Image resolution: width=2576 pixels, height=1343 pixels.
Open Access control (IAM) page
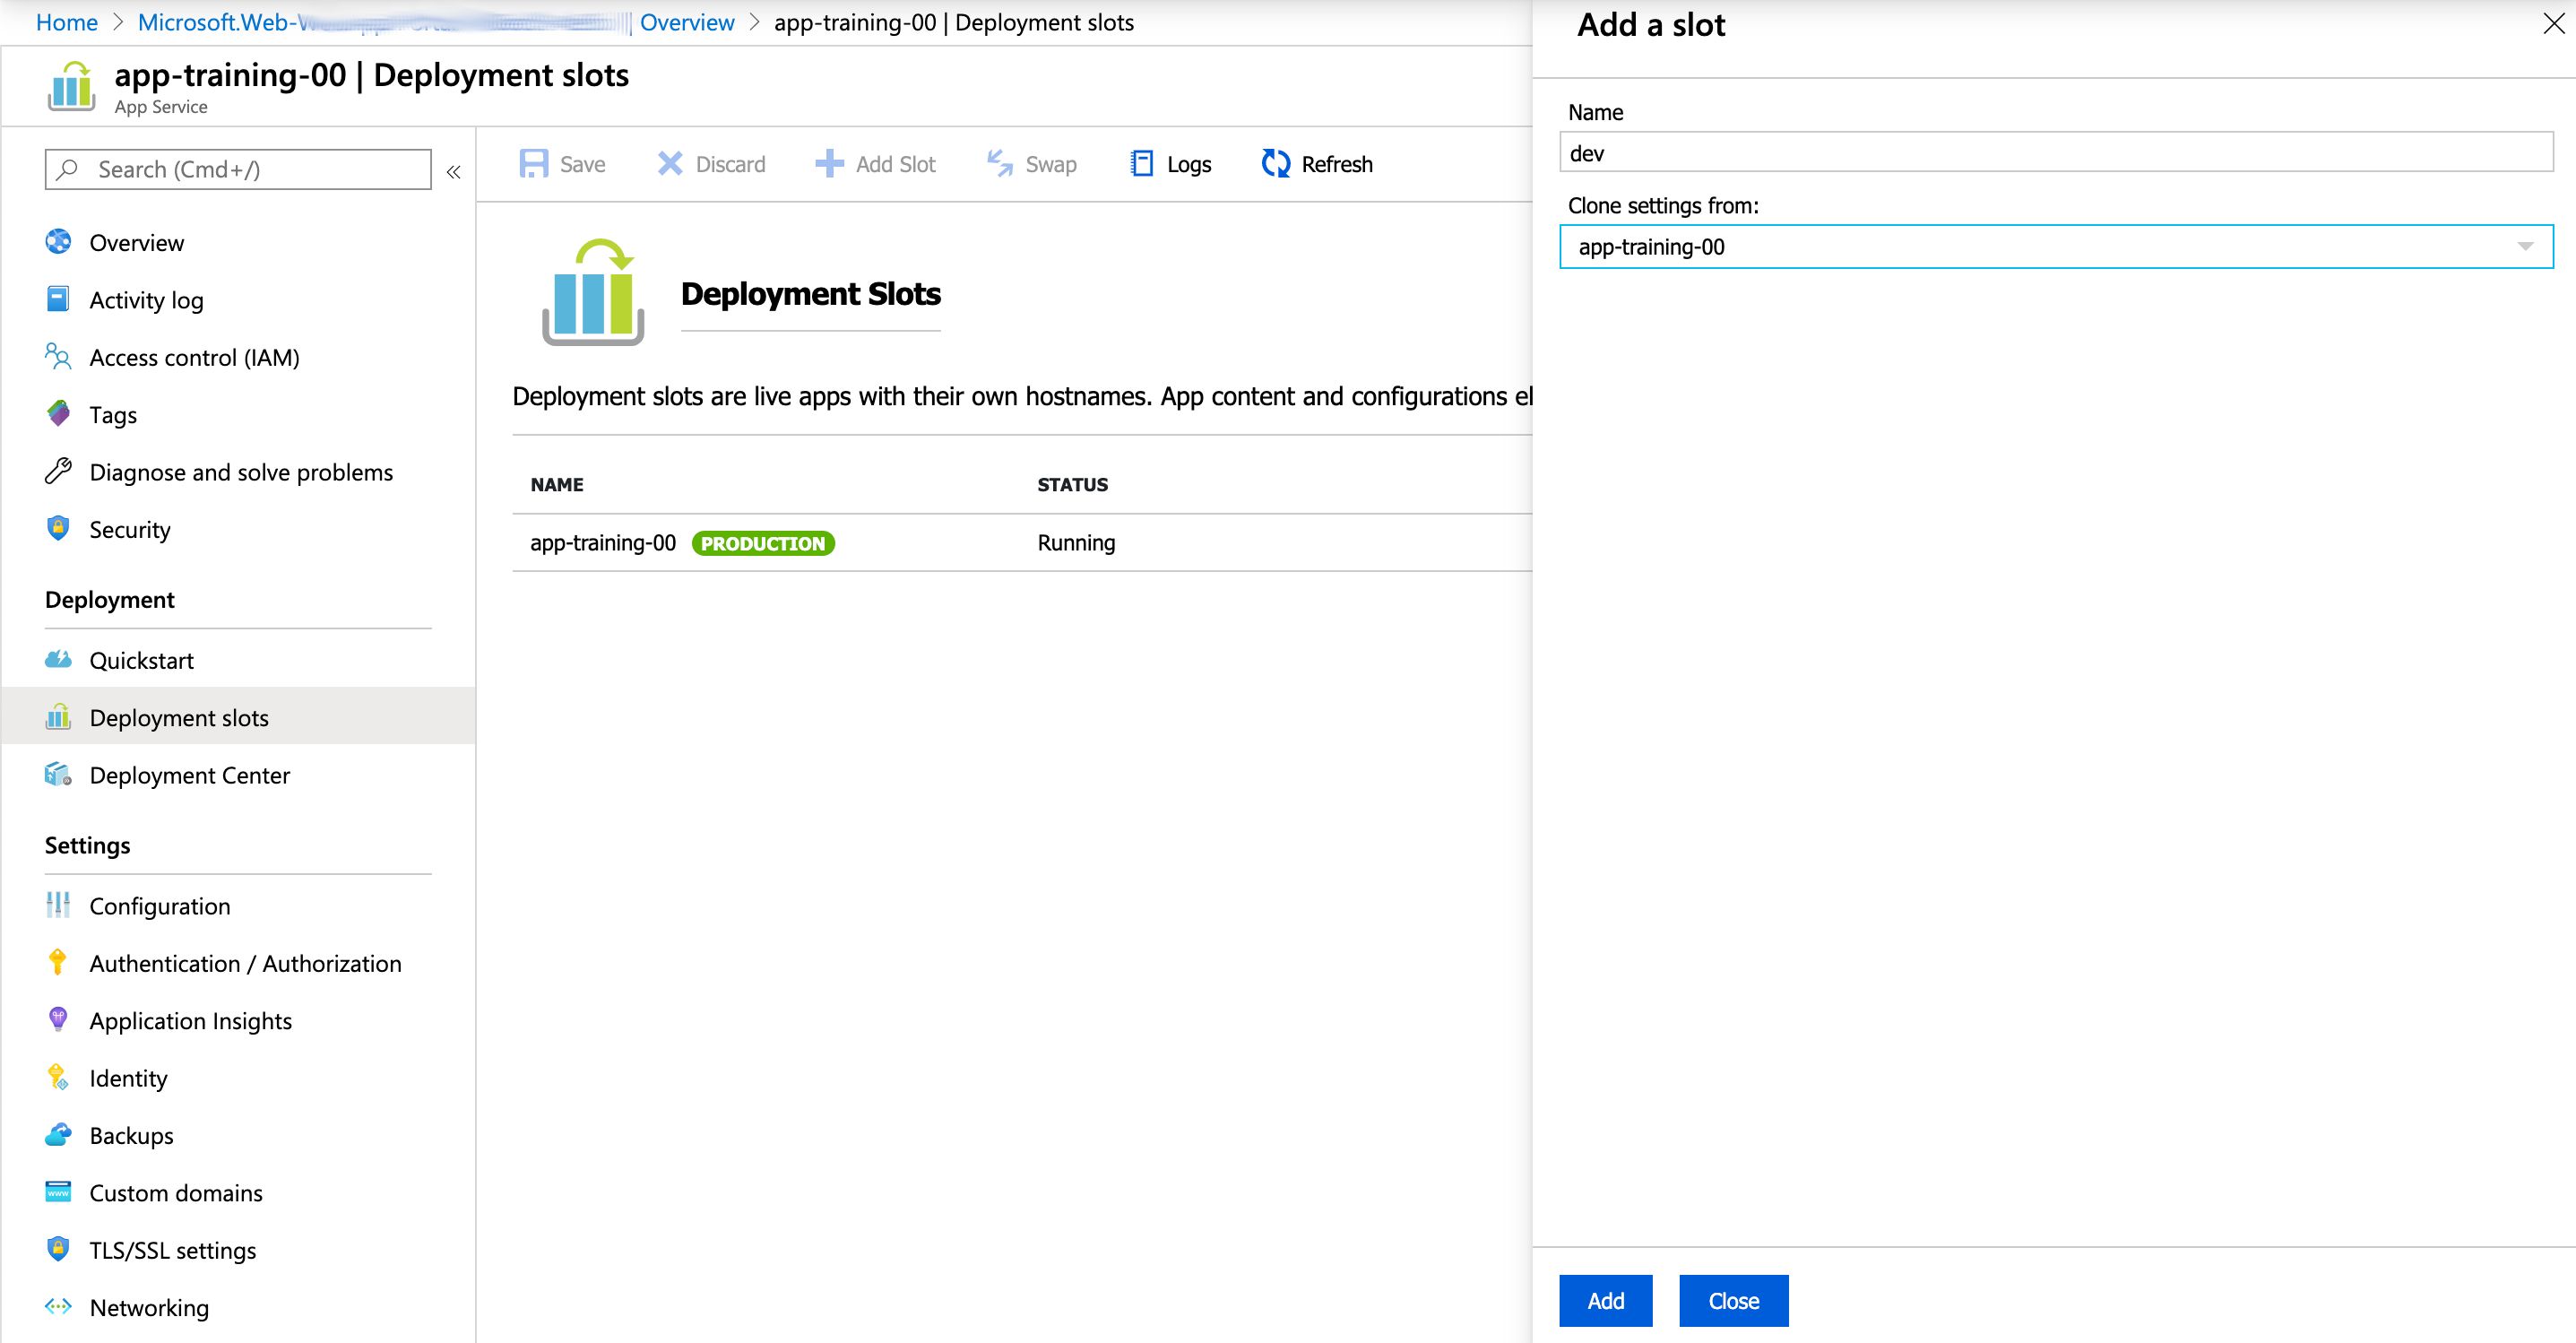coord(194,358)
